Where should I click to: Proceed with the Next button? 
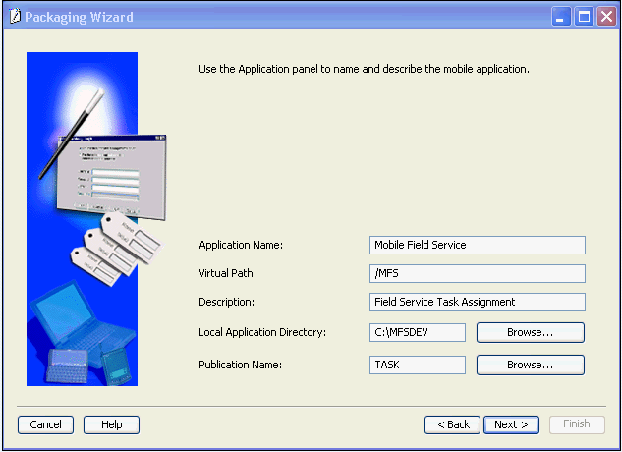(x=511, y=425)
